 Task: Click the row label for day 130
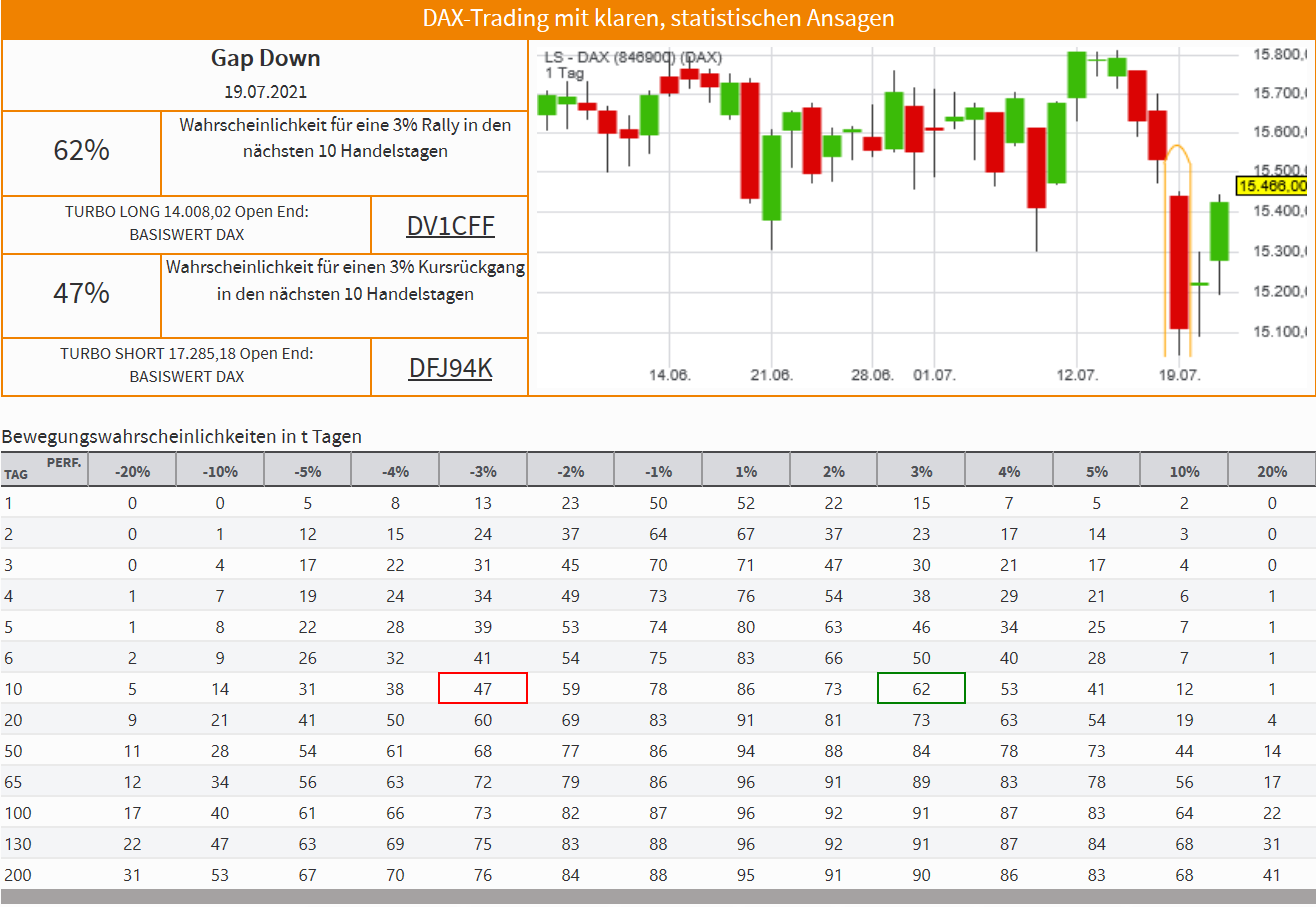16,843
